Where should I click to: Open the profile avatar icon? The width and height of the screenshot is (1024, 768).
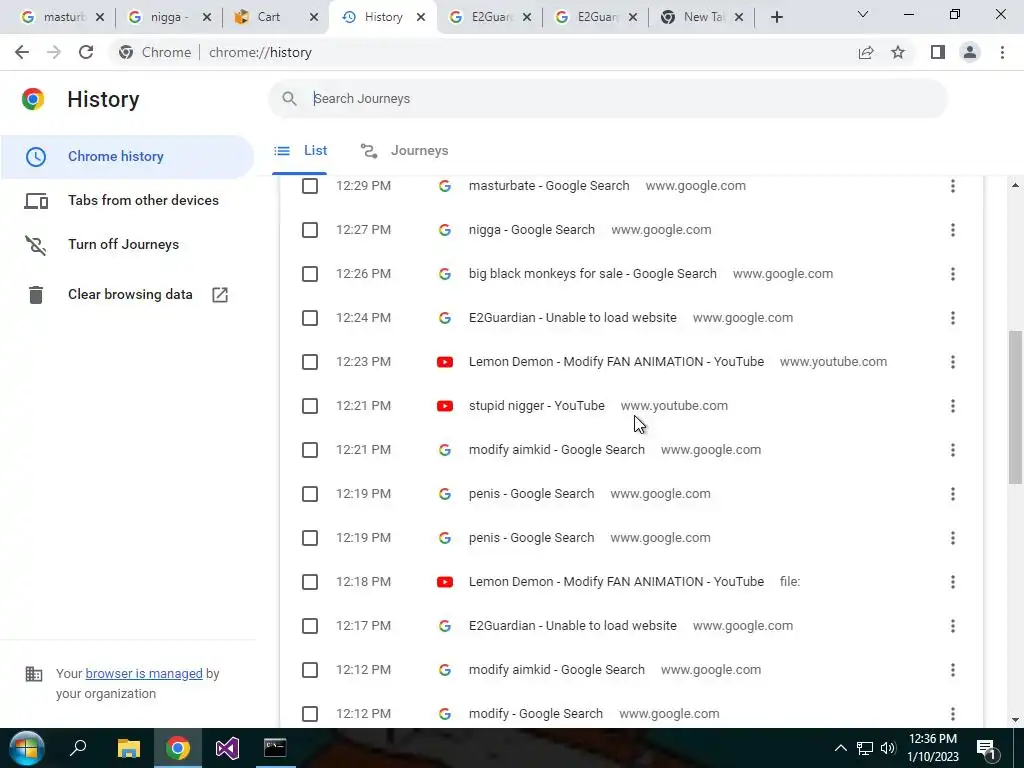970,52
